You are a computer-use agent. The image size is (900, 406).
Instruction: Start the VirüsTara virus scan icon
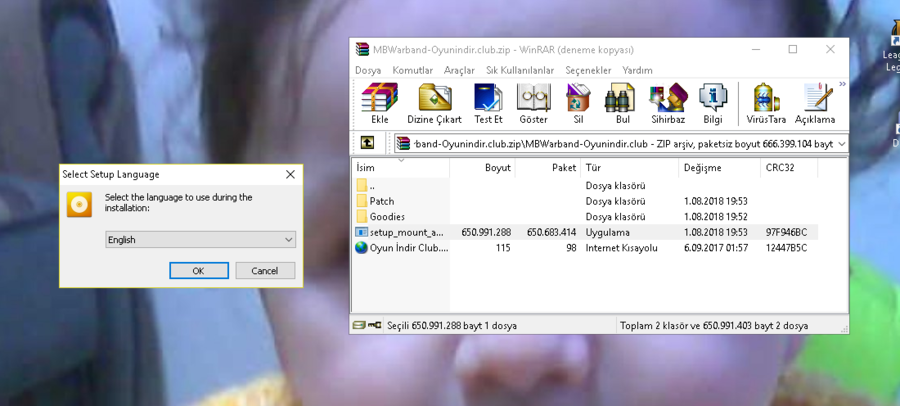766,103
